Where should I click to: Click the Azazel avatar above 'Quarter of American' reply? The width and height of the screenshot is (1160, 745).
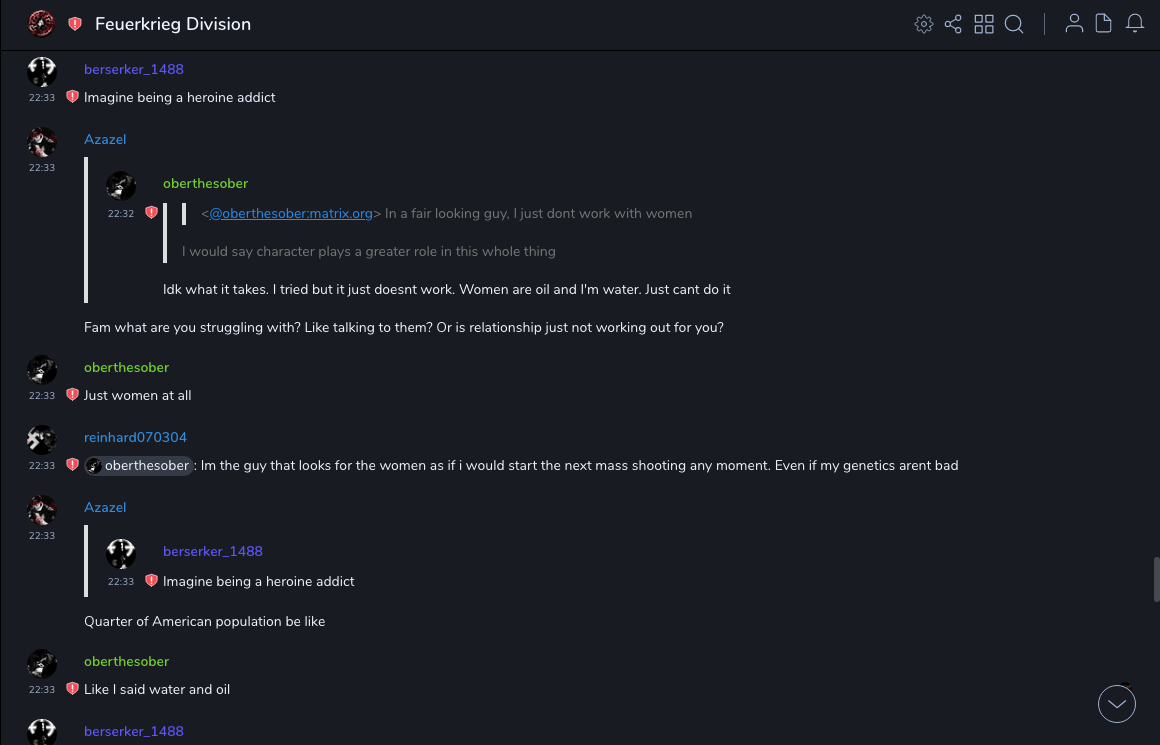tap(42, 510)
